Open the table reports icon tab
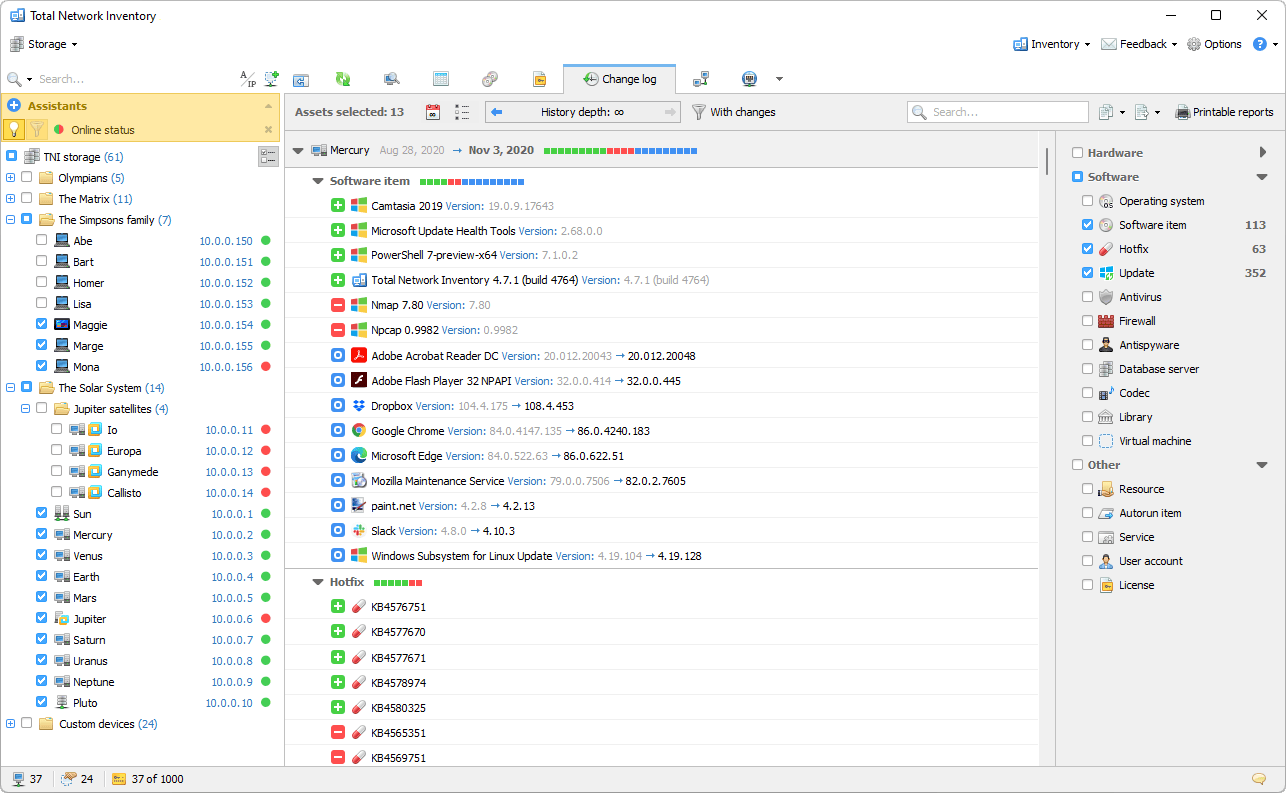This screenshot has width=1286, height=793. coord(440,79)
